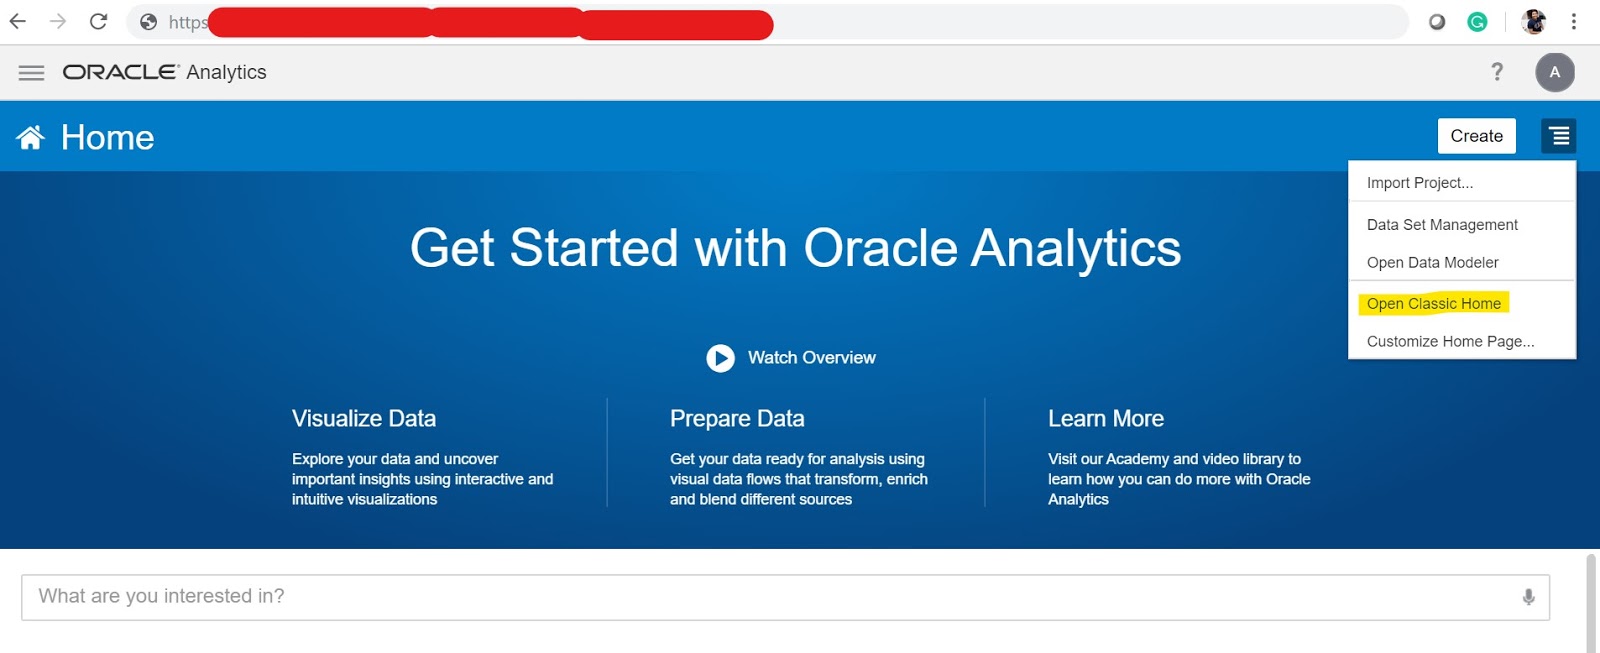Select Open Data Modeler menu entry
Image resolution: width=1600 pixels, height=653 pixels.
[1431, 262]
